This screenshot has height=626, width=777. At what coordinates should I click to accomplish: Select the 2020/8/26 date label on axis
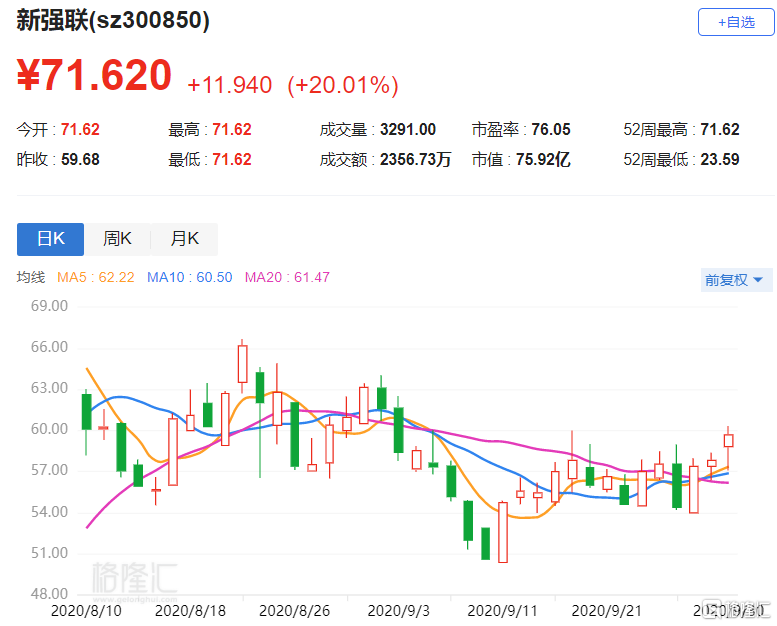pos(291,609)
